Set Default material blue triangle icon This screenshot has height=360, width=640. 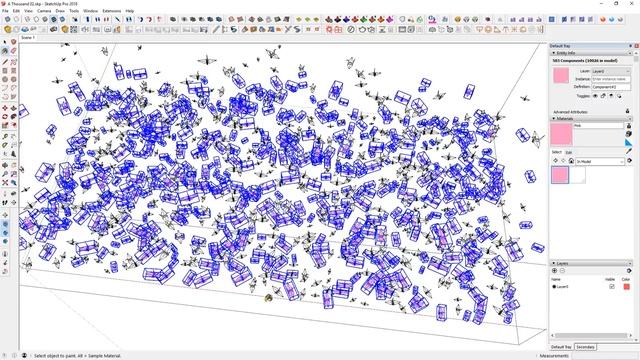(x=629, y=142)
